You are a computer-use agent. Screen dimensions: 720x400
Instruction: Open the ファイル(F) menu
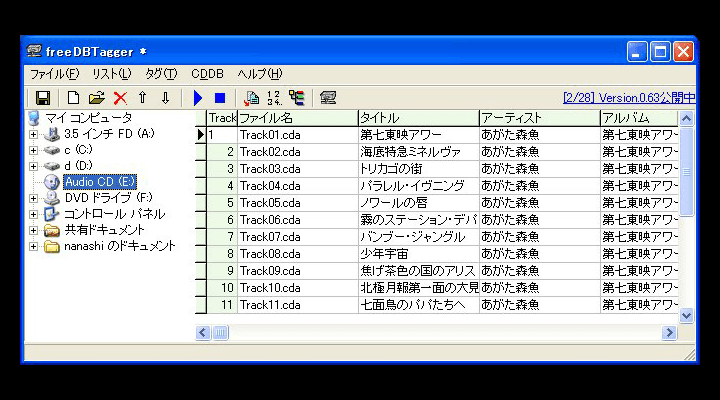click(54, 74)
